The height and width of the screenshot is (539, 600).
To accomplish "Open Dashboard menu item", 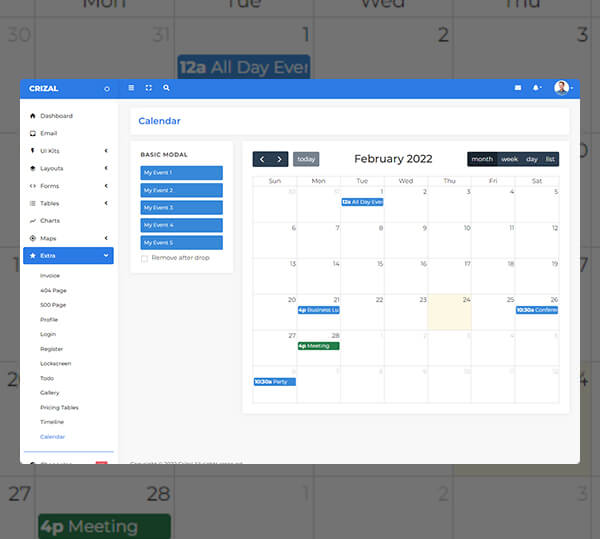I will coord(56,116).
